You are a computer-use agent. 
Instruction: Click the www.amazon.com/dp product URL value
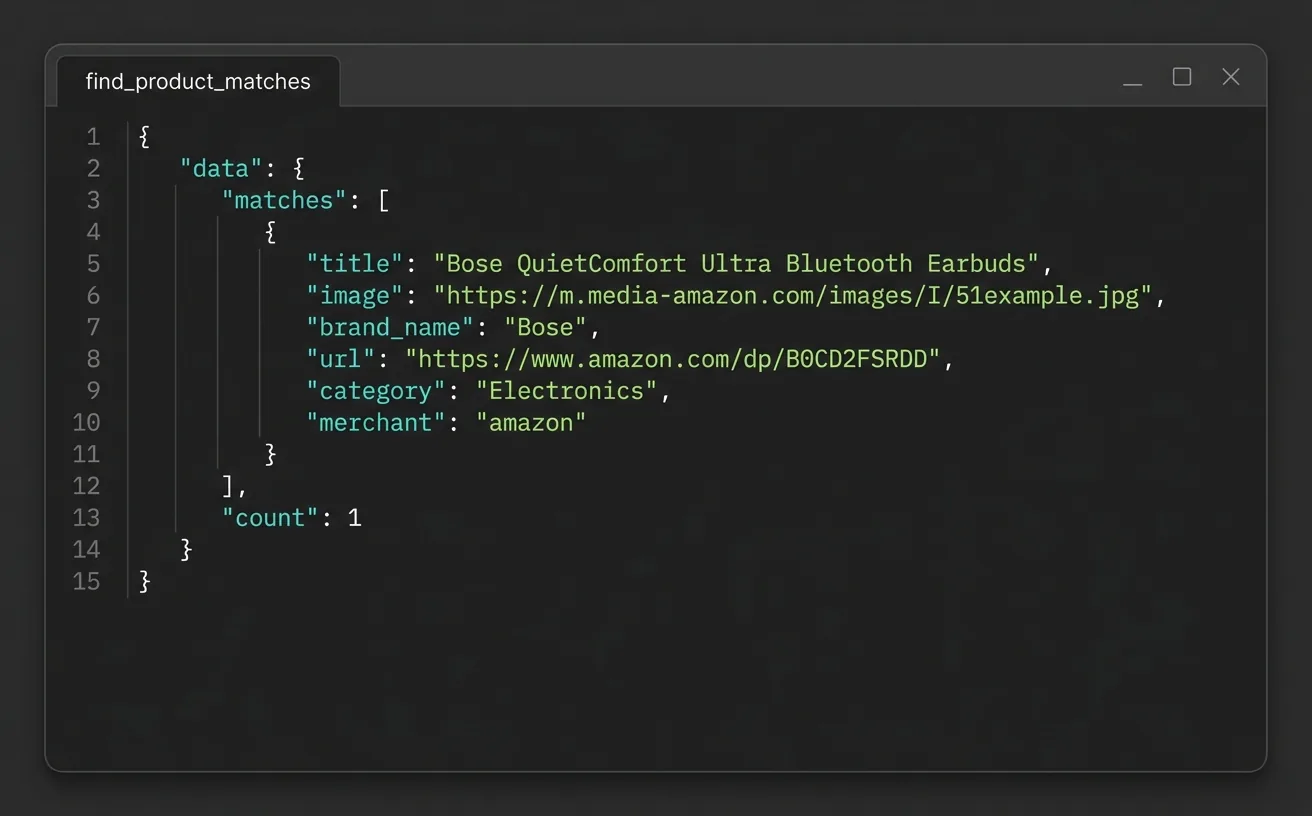(x=673, y=358)
